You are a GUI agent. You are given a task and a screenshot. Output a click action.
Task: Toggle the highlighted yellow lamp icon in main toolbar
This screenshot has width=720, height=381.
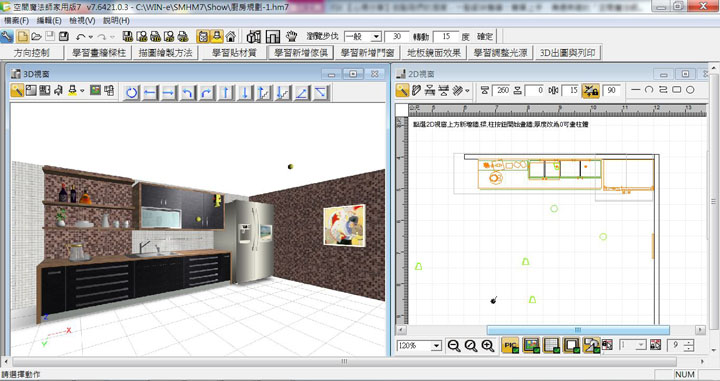coord(216,36)
